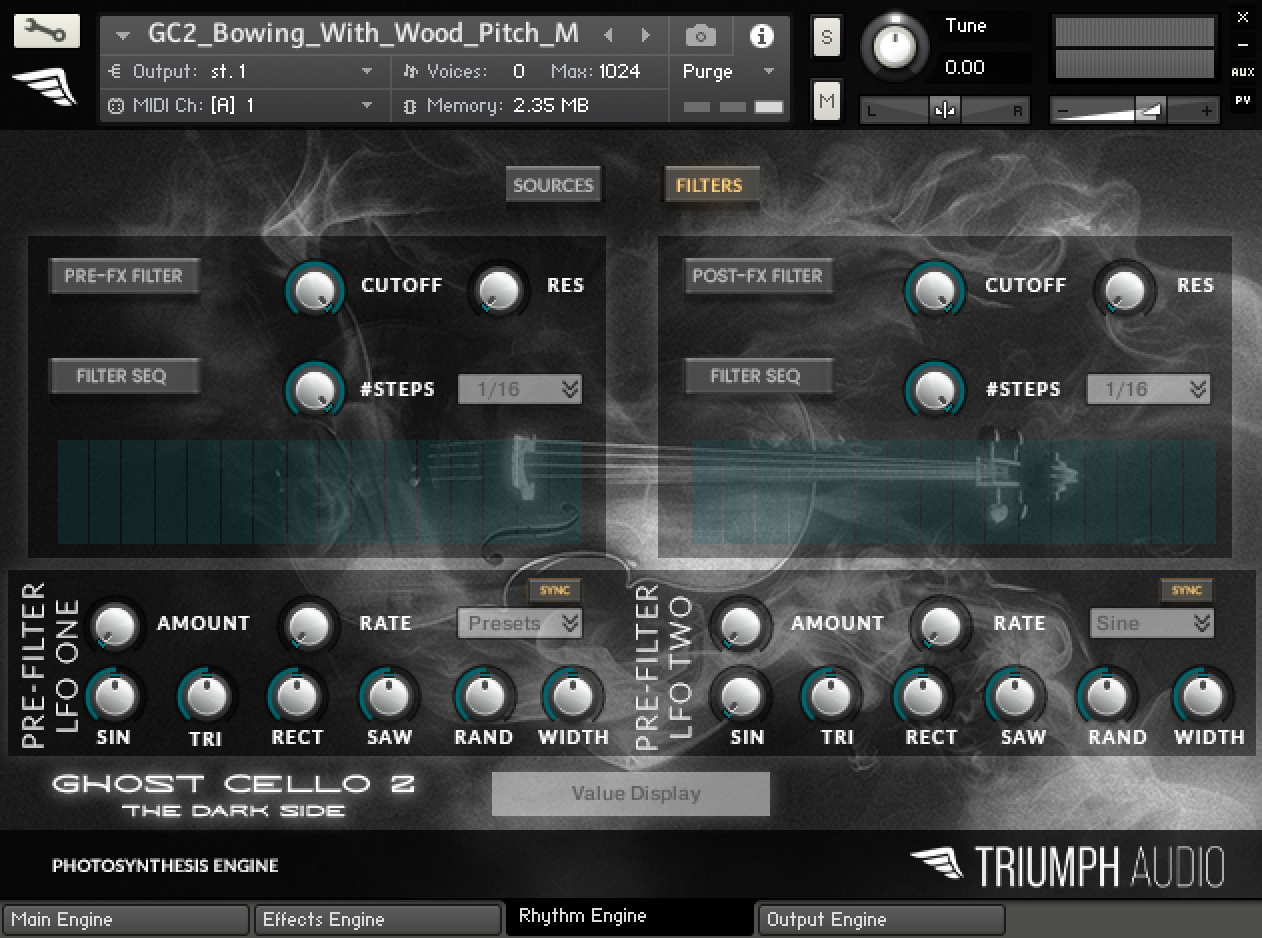This screenshot has width=1262, height=938.
Task: Click the pre-FX RES knob
Action: click(499, 289)
